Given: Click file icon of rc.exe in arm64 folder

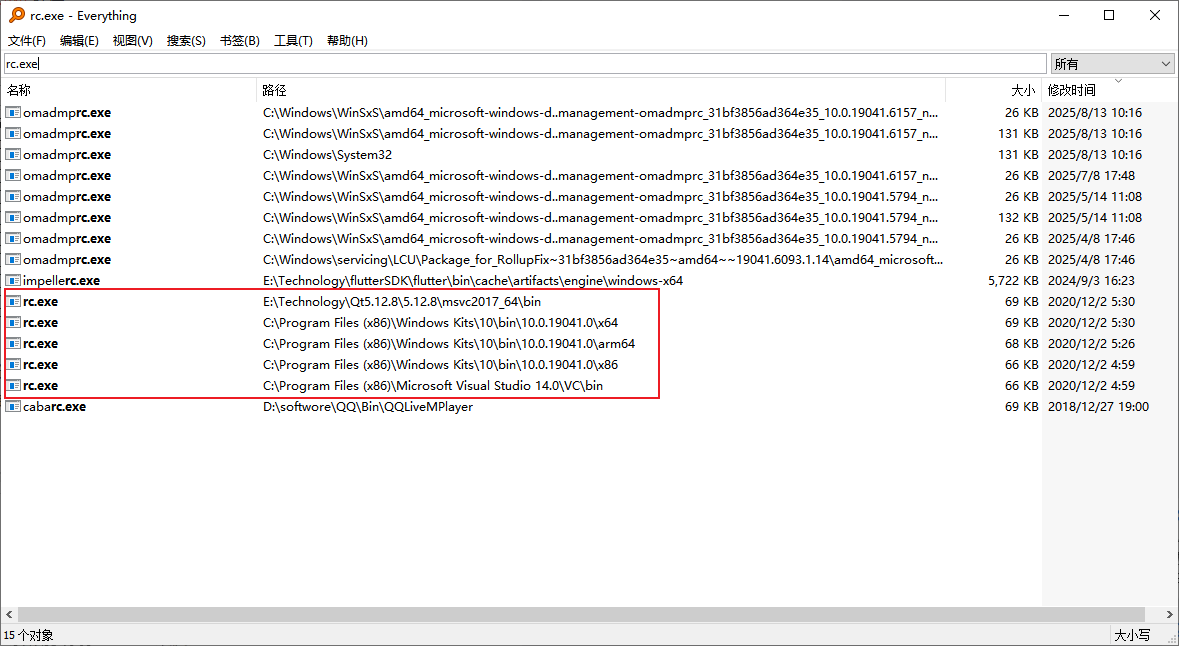Looking at the screenshot, I should (x=13, y=344).
